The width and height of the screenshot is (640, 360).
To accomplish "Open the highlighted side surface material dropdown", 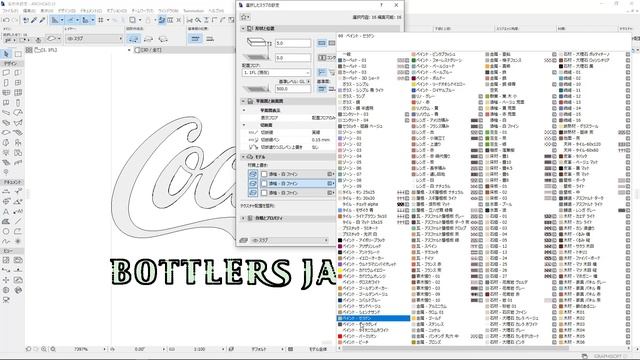I will [x=298, y=184].
